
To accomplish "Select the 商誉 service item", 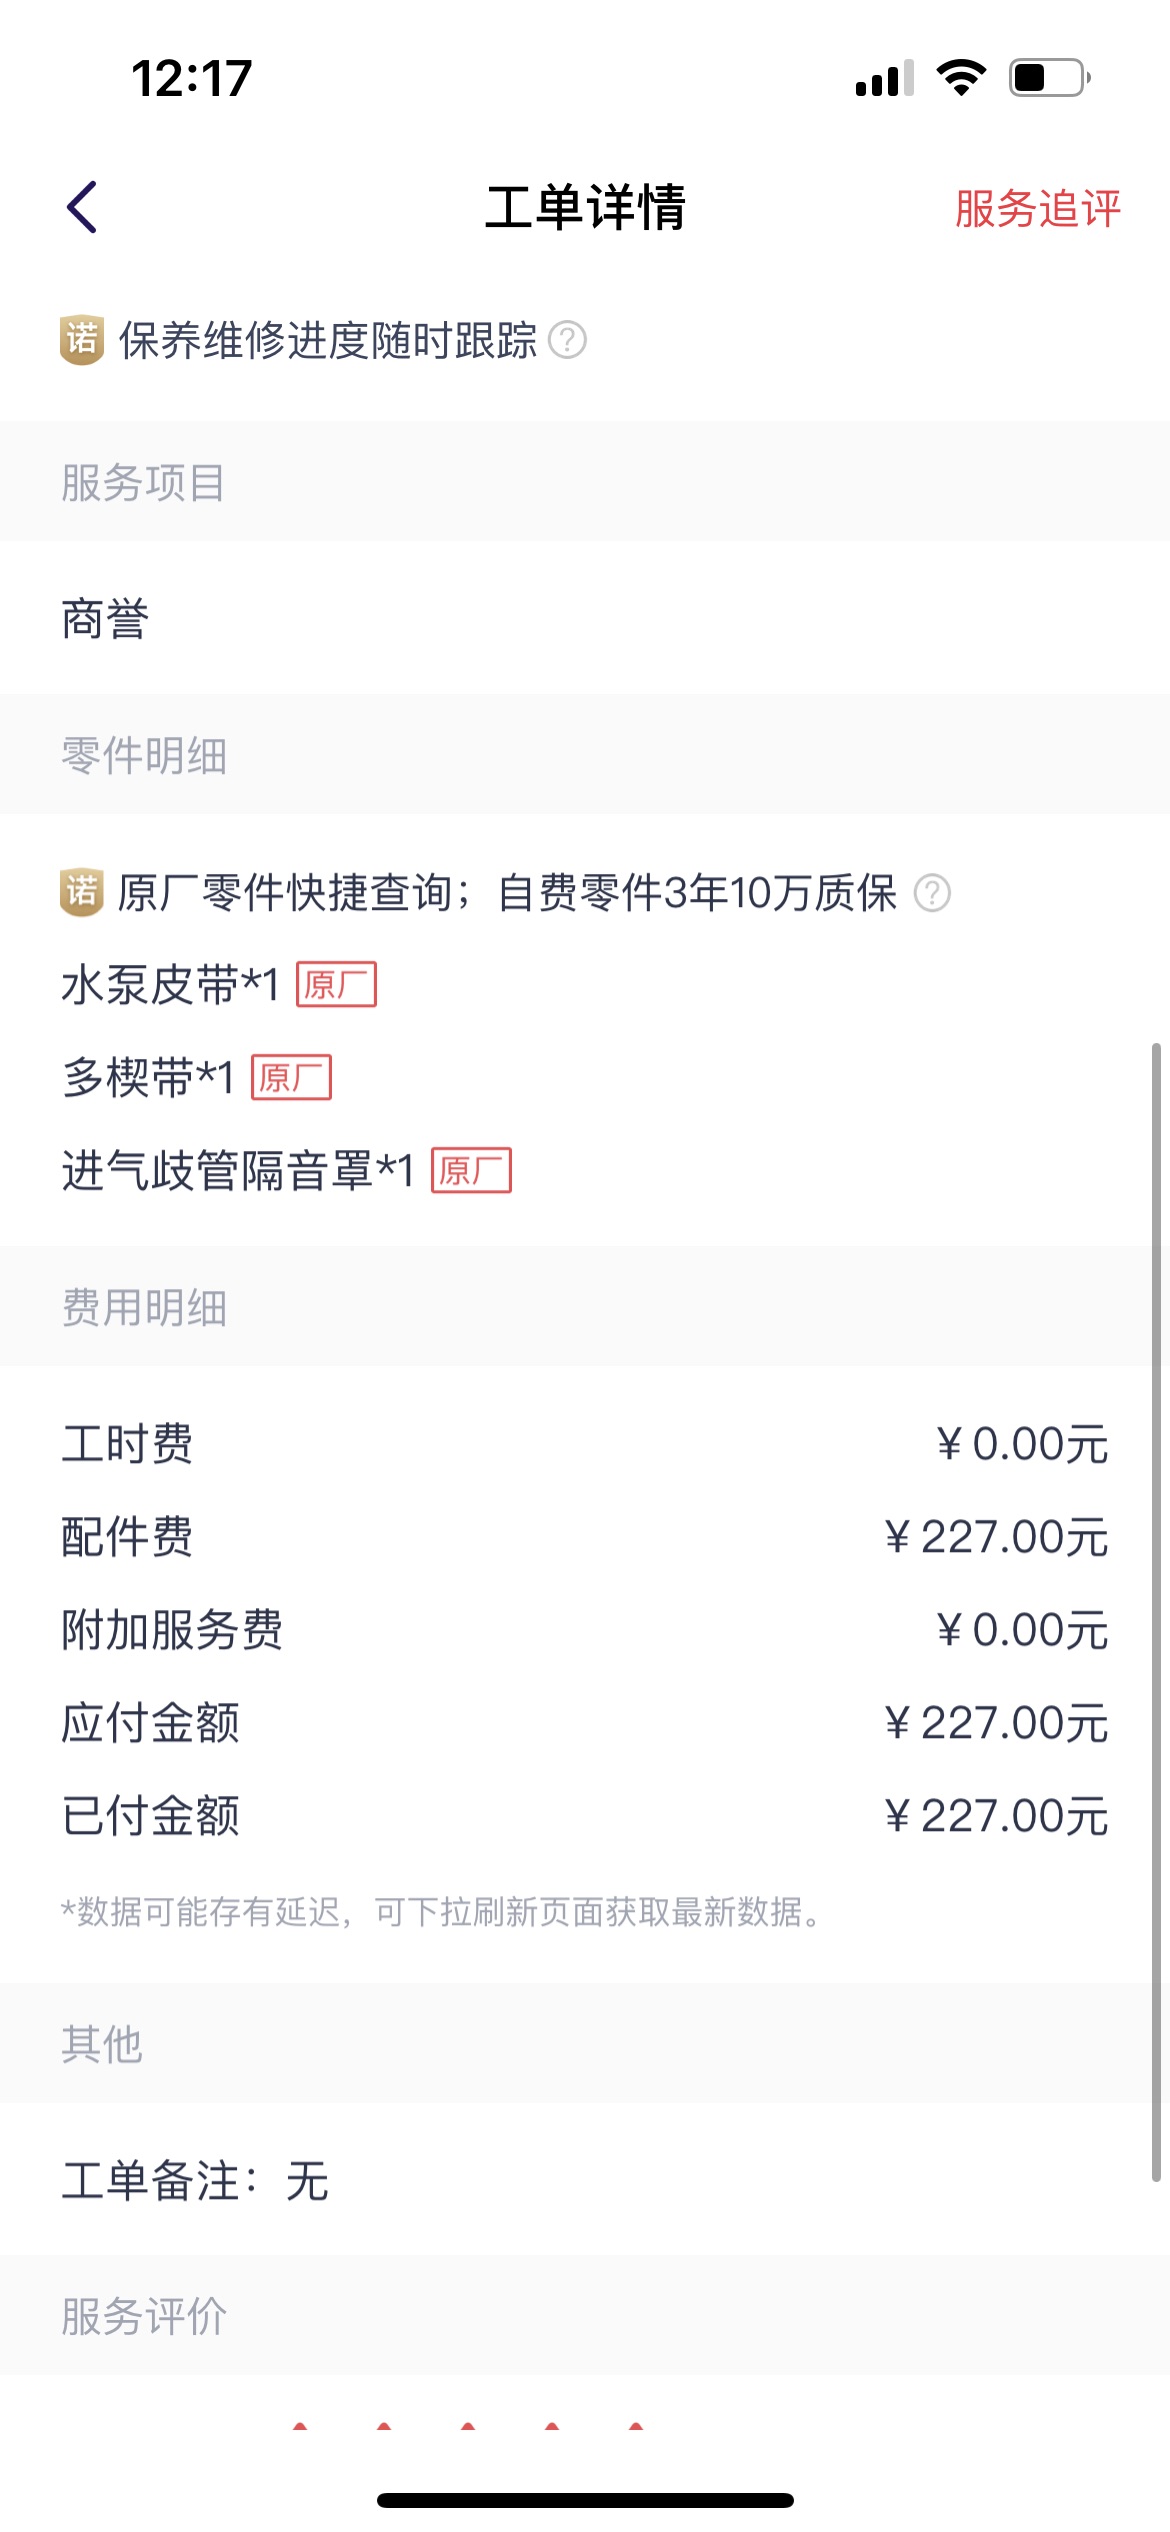I will click(105, 619).
